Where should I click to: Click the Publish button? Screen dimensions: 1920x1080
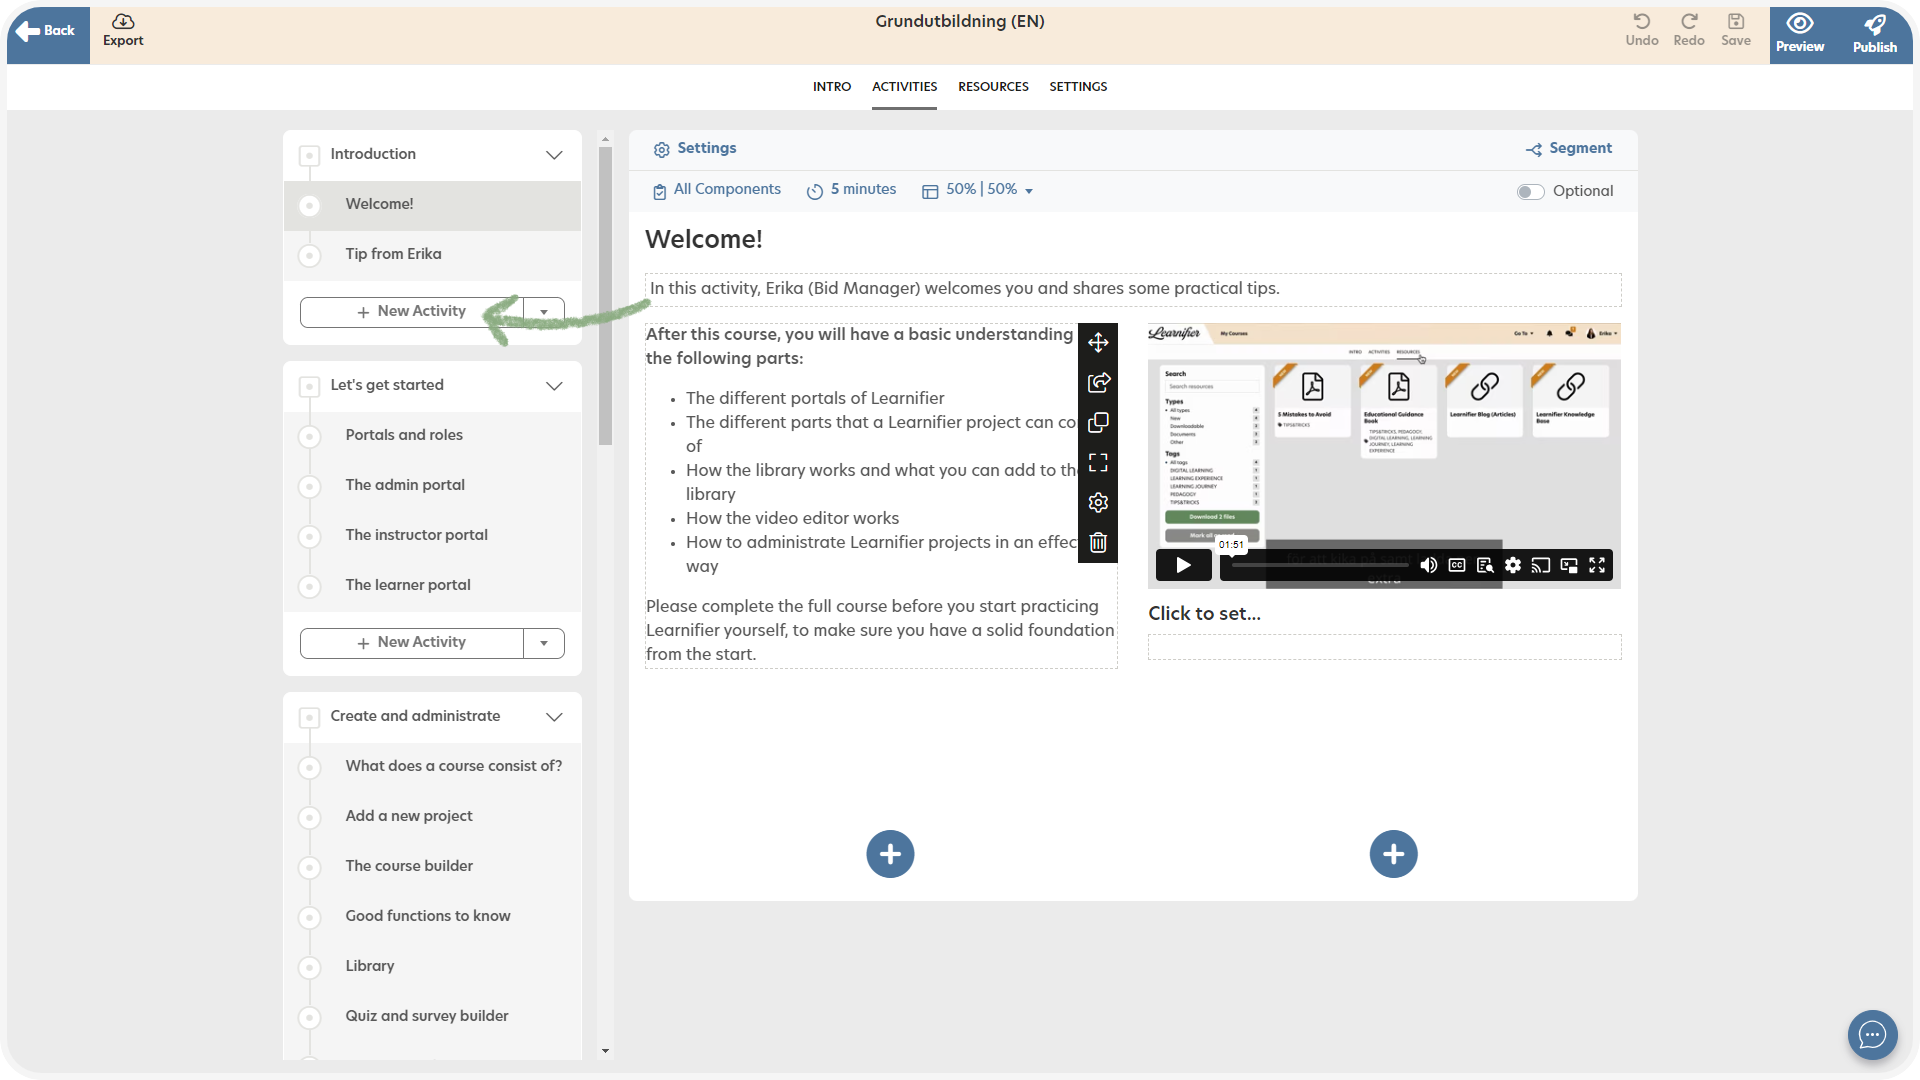(x=1874, y=34)
